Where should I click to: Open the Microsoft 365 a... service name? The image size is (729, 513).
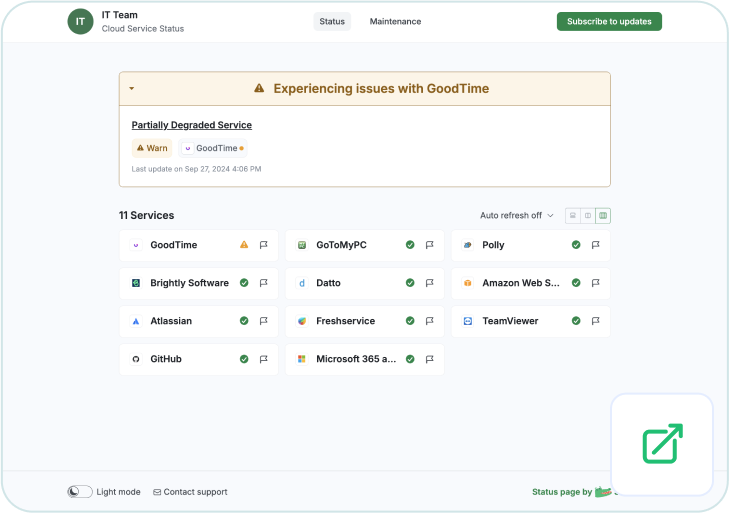pyautogui.click(x=356, y=359)
